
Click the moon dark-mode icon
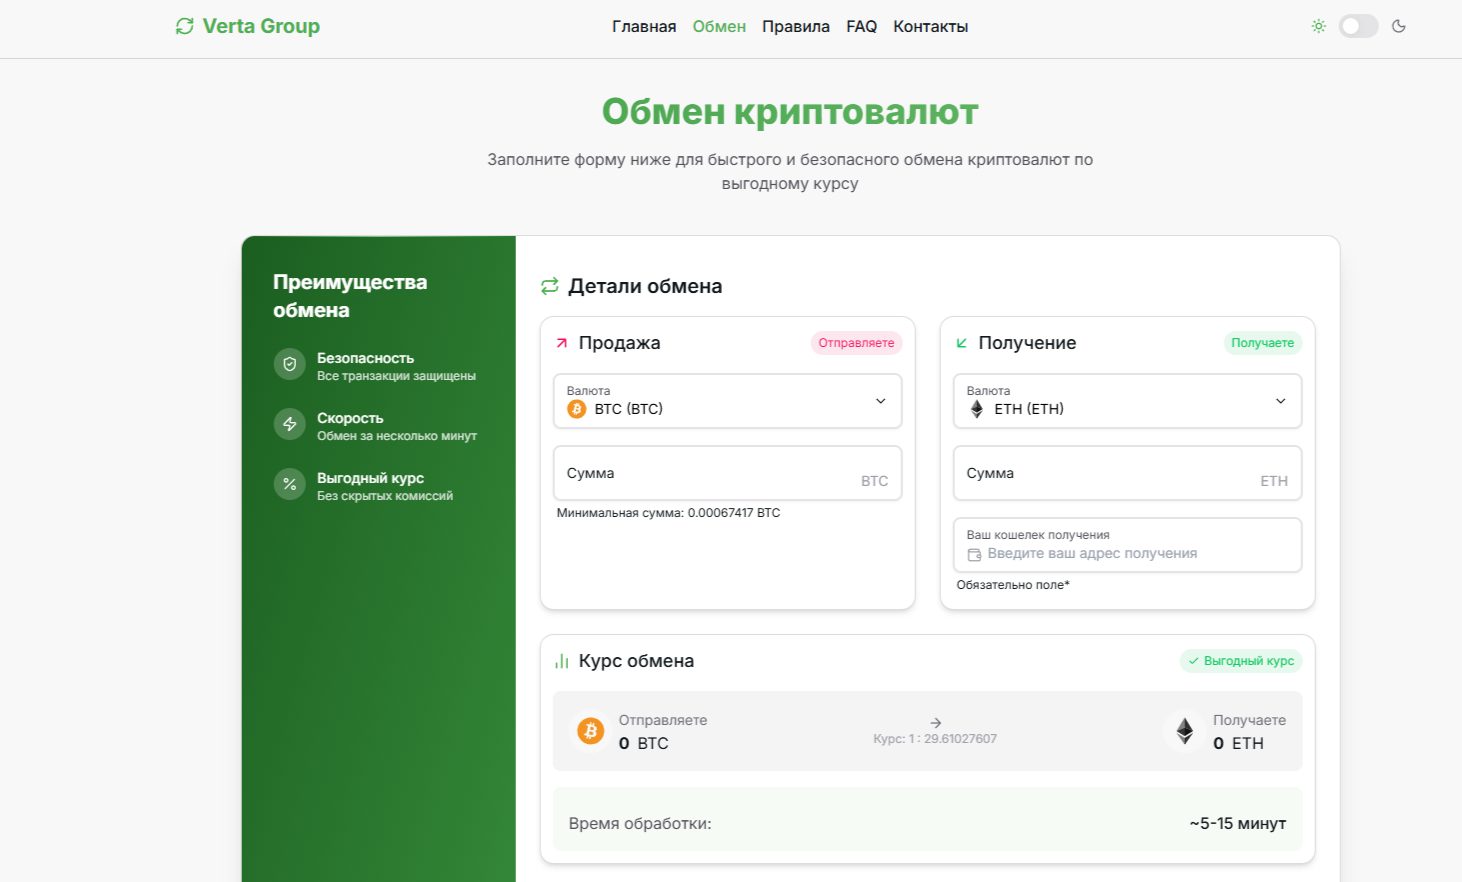pyautogui.click(x=1399, y=27)
